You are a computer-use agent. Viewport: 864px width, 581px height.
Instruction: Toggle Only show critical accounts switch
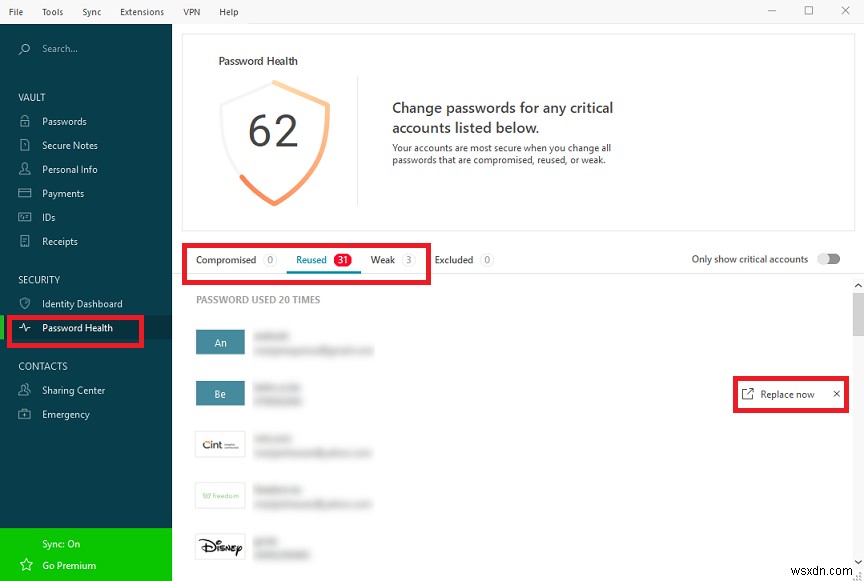(829, 259)
